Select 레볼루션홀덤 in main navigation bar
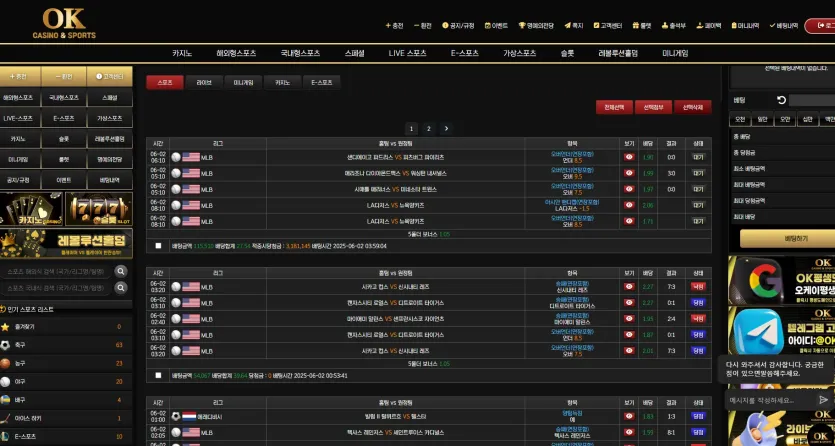This screenshot has width=835, height=446. (x=618, y=53)
